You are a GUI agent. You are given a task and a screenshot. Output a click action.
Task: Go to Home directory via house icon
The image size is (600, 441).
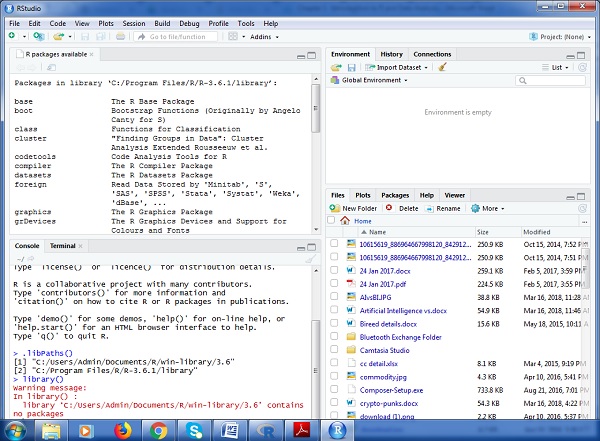point(345,220)
